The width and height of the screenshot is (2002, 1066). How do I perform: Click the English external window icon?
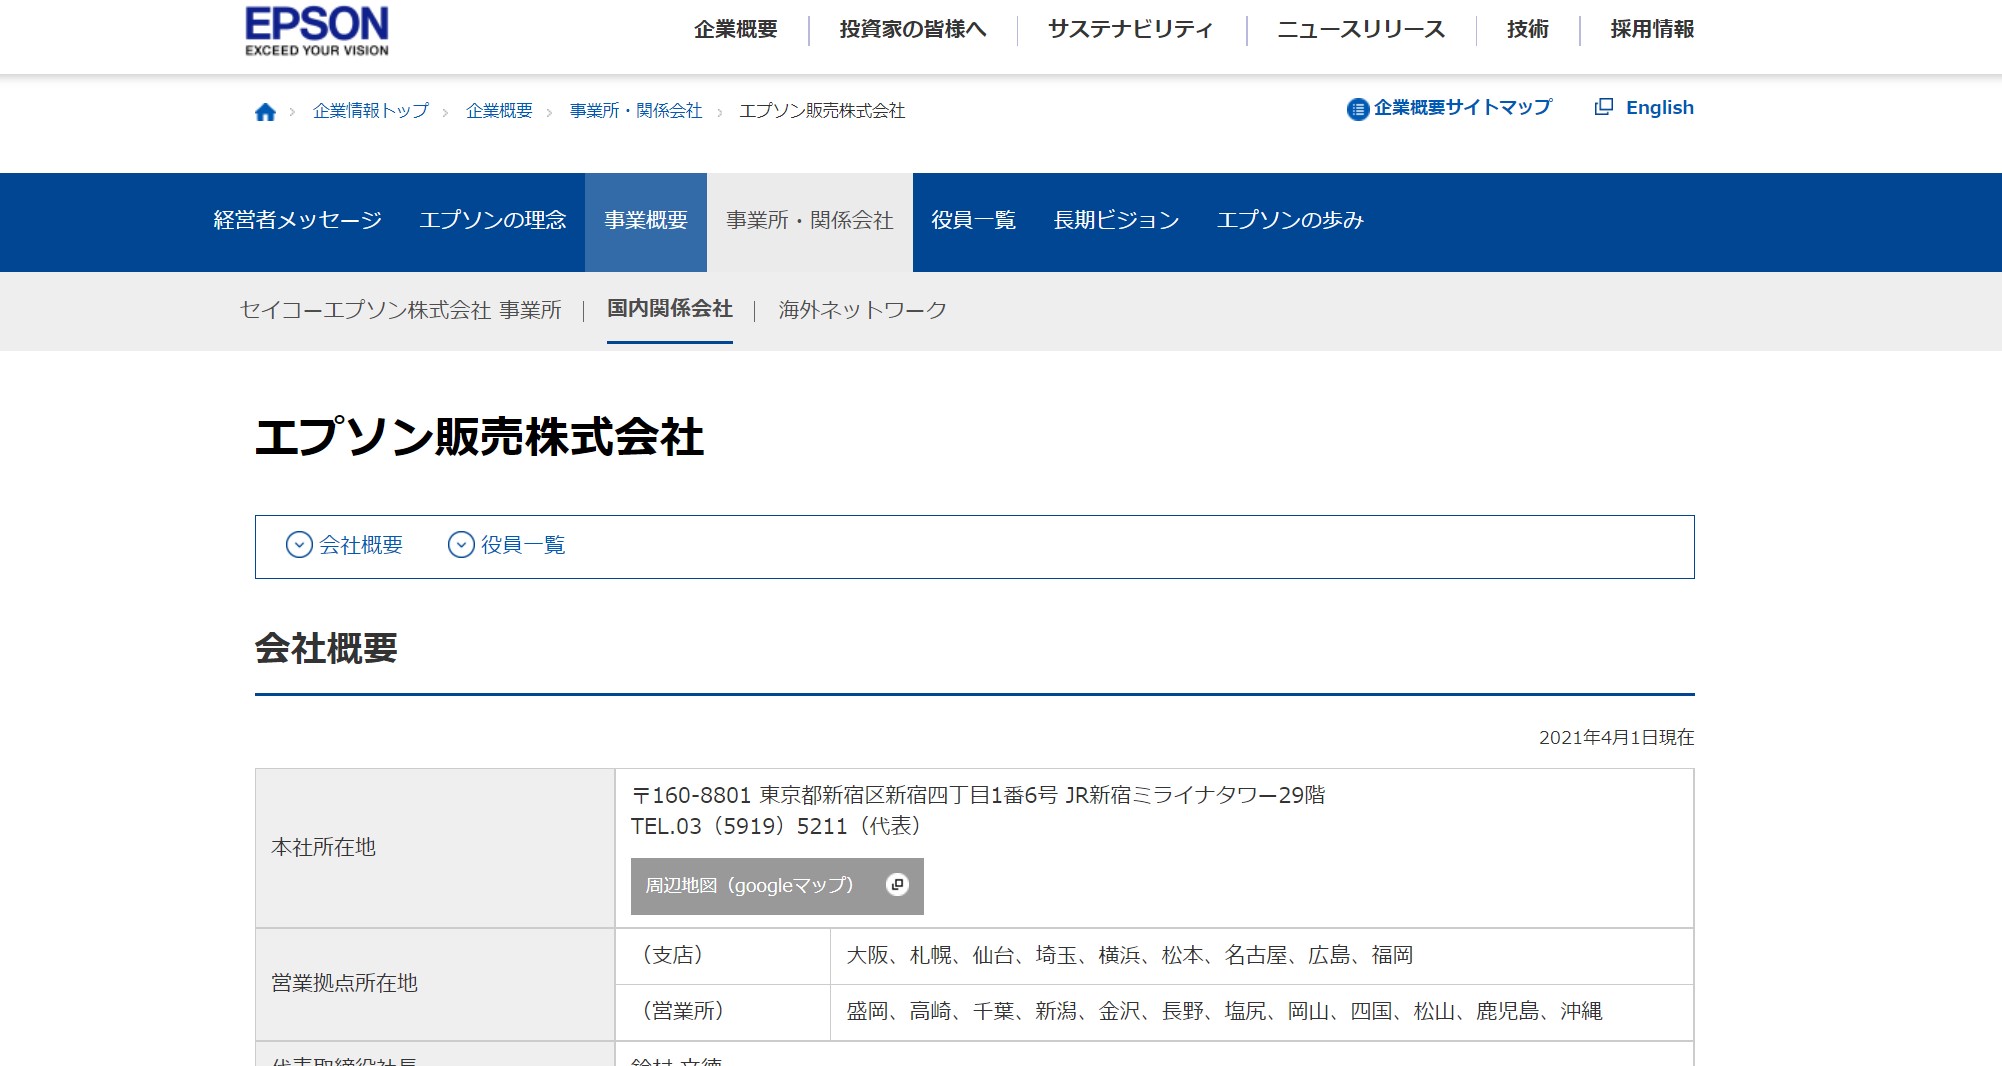[1604, 107]
